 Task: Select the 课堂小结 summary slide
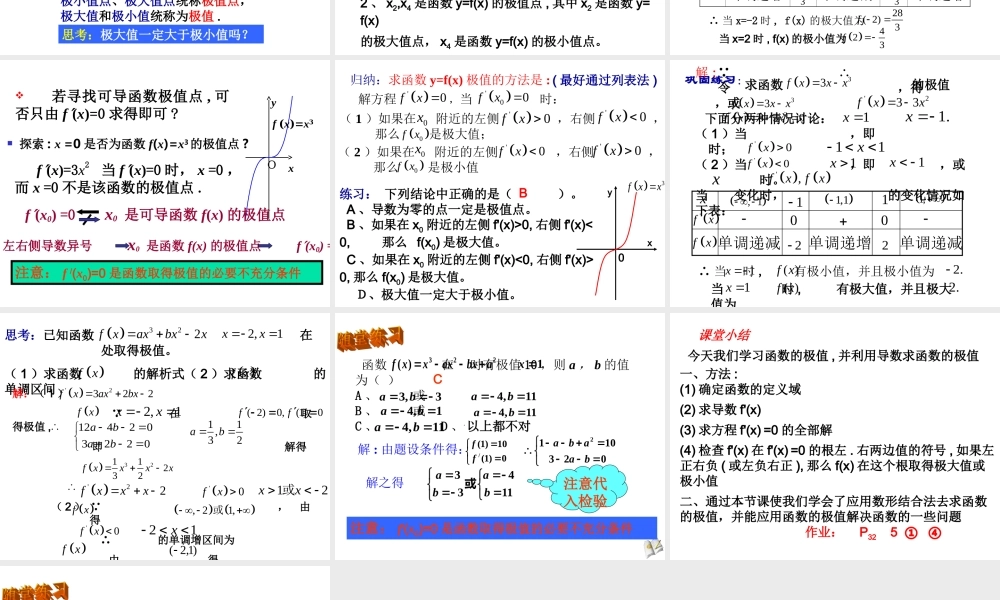point(834,435)
